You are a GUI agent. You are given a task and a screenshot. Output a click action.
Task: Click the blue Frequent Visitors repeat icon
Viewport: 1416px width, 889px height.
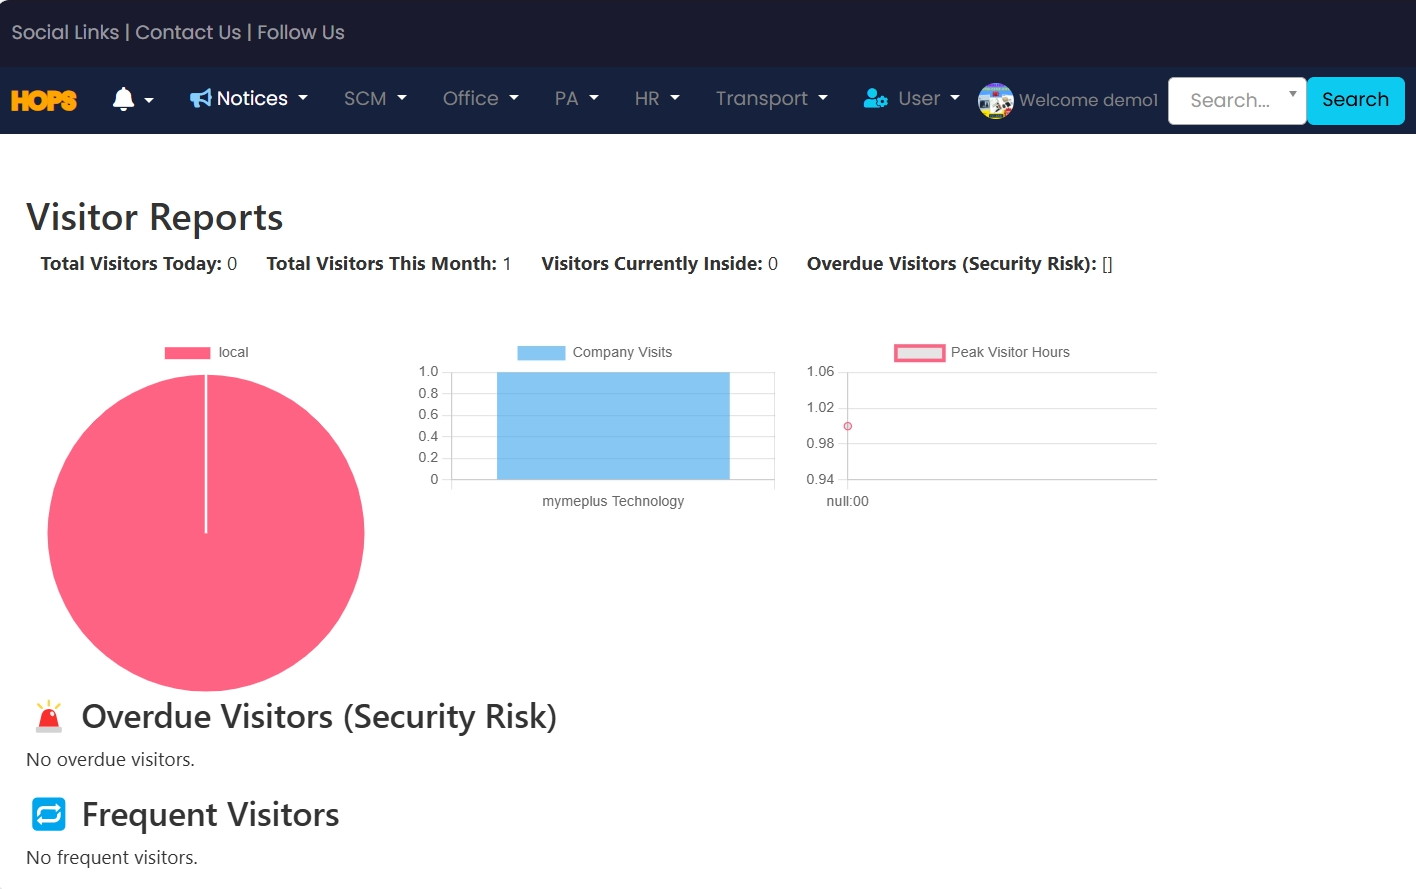pos(48,814)
